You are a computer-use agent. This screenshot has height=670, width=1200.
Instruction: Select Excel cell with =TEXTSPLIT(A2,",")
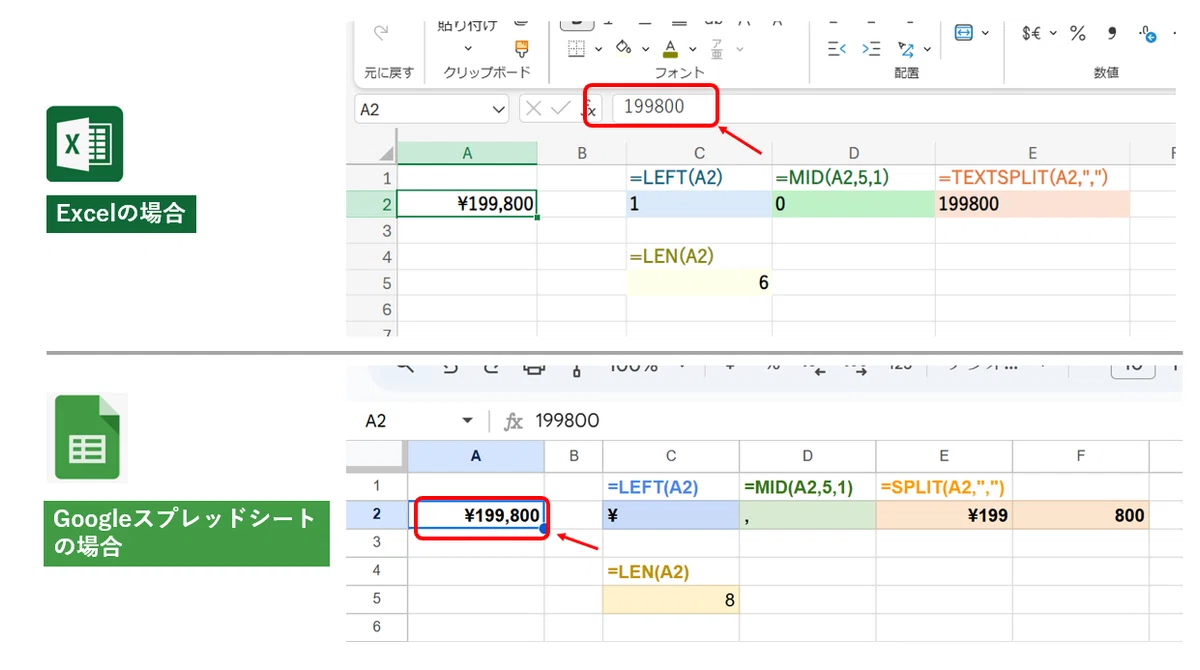pos(1032,178)
